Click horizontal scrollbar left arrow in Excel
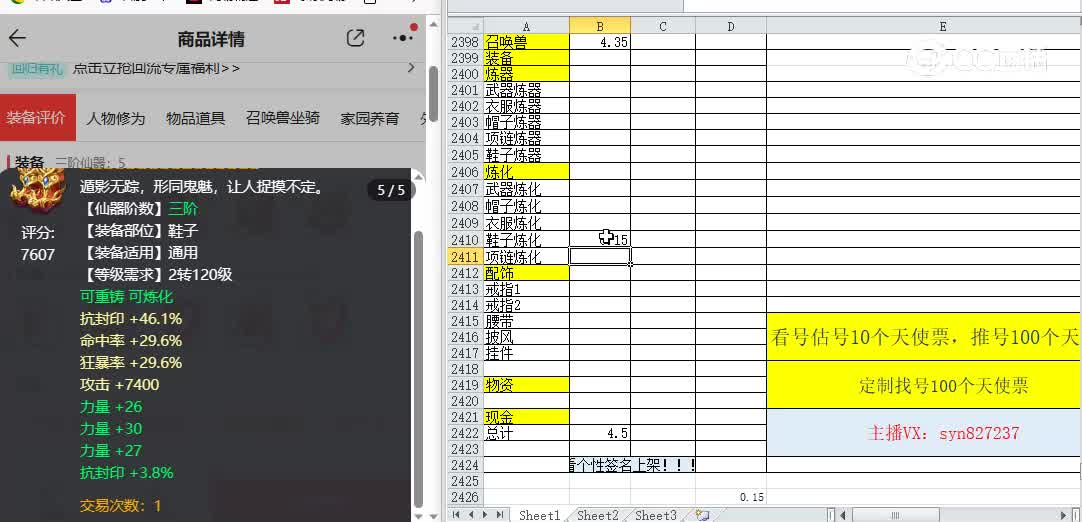Image resolution: width=1082 pixels, height=522 pixels. click(845, 515)
